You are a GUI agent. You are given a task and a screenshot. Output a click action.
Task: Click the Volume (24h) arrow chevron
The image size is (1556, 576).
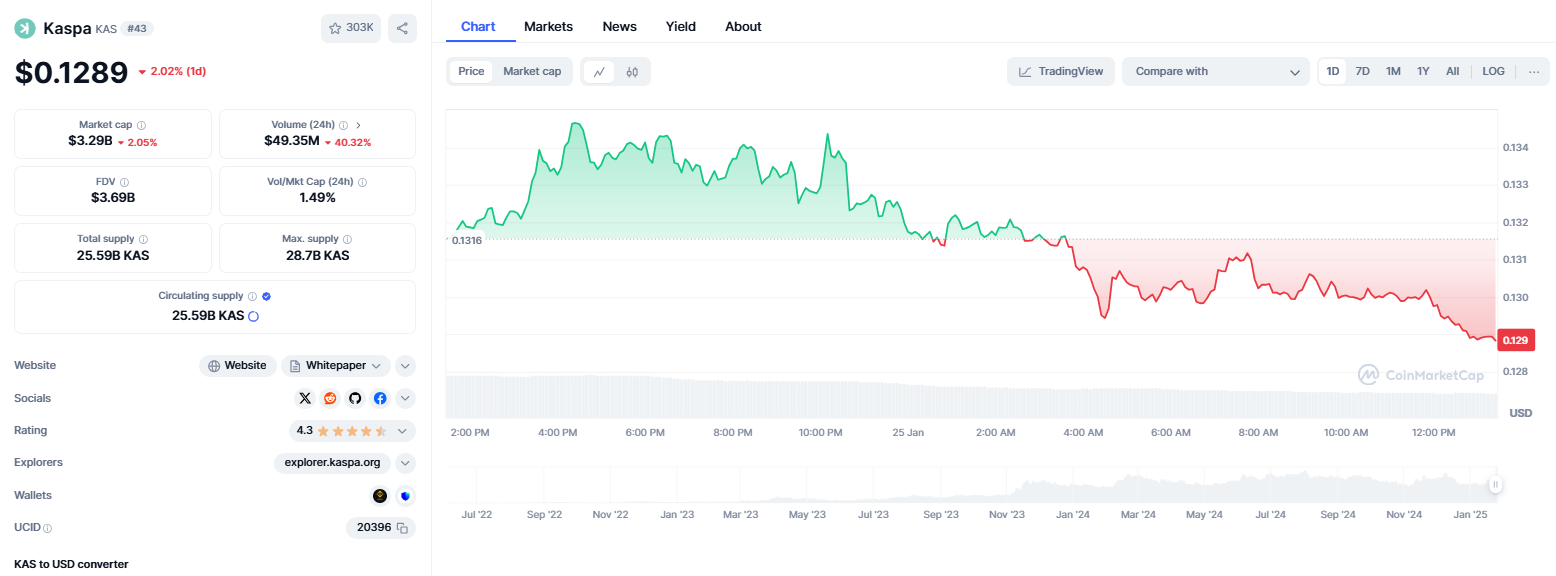point(358,125)
